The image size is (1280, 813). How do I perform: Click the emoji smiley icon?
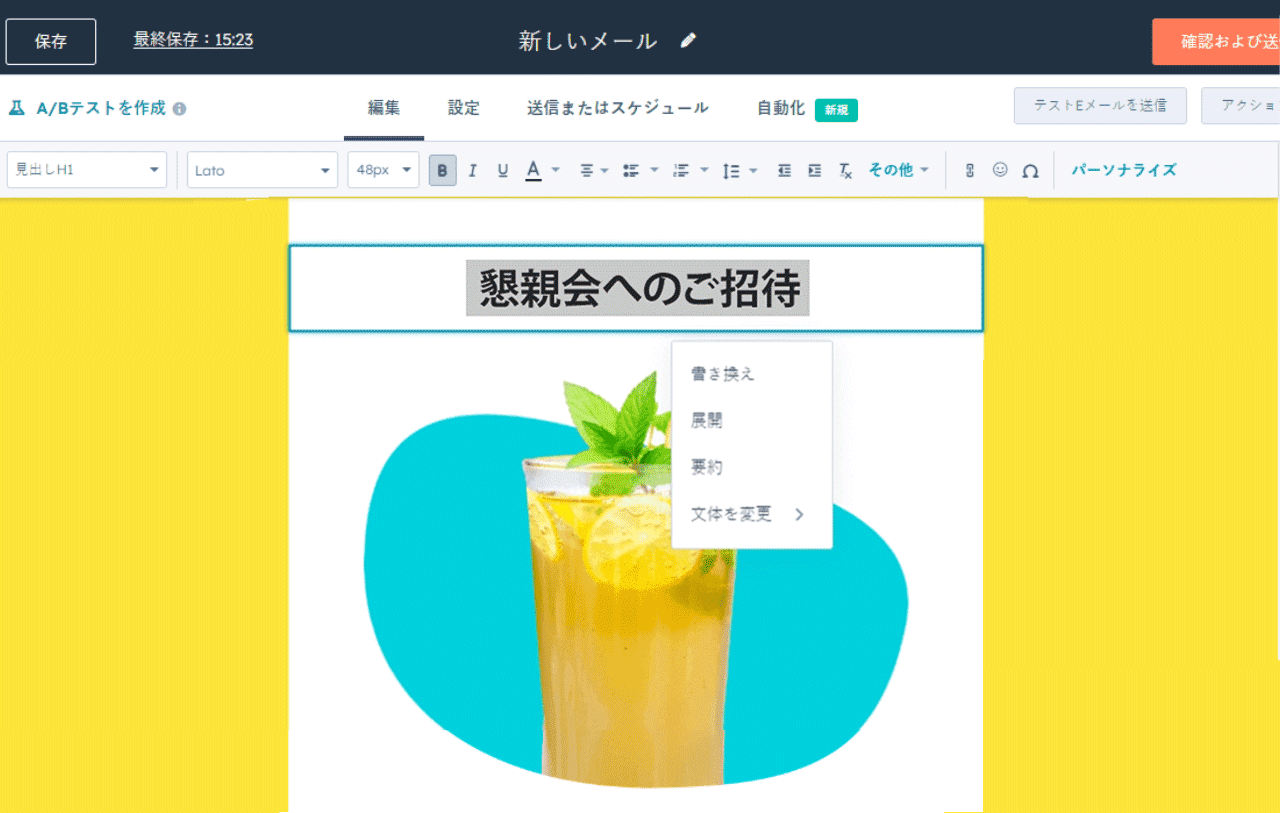point(1000,170)
